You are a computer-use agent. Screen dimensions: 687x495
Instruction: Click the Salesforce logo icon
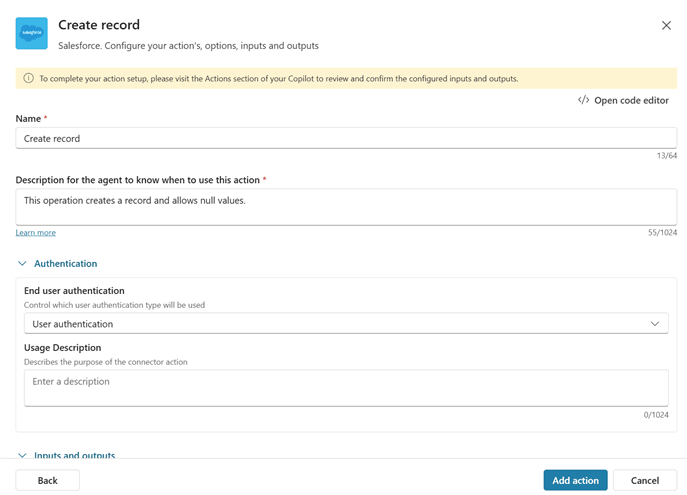(x=32, y=33)
